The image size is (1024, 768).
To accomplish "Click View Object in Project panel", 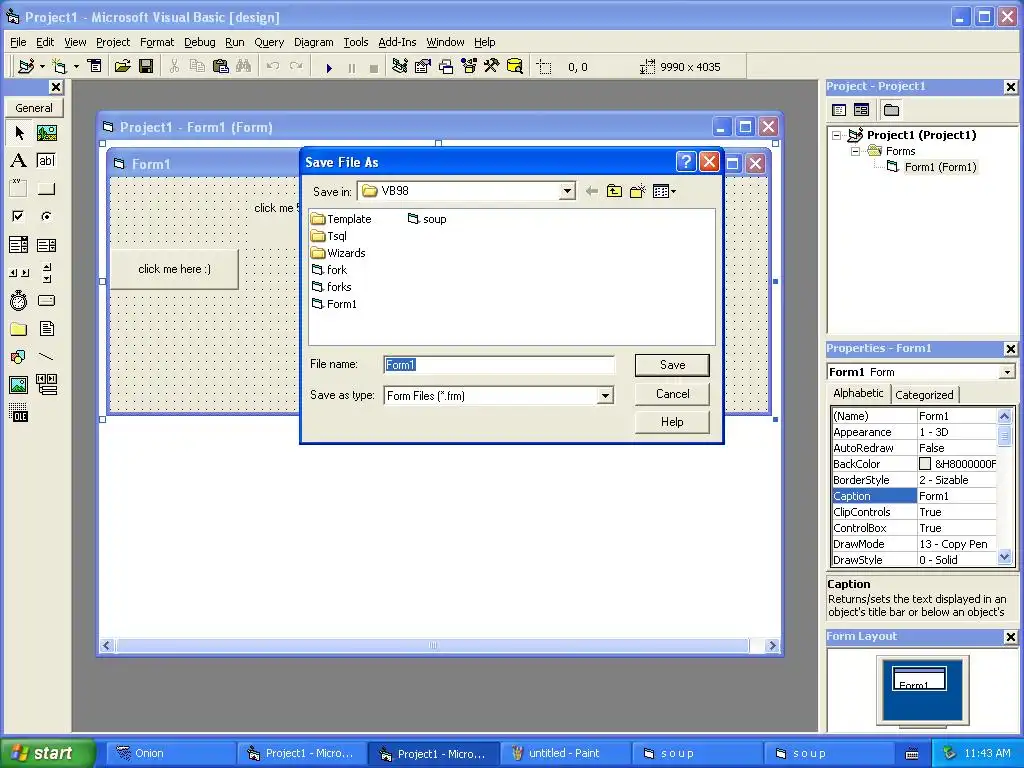I will click(861, 110).
